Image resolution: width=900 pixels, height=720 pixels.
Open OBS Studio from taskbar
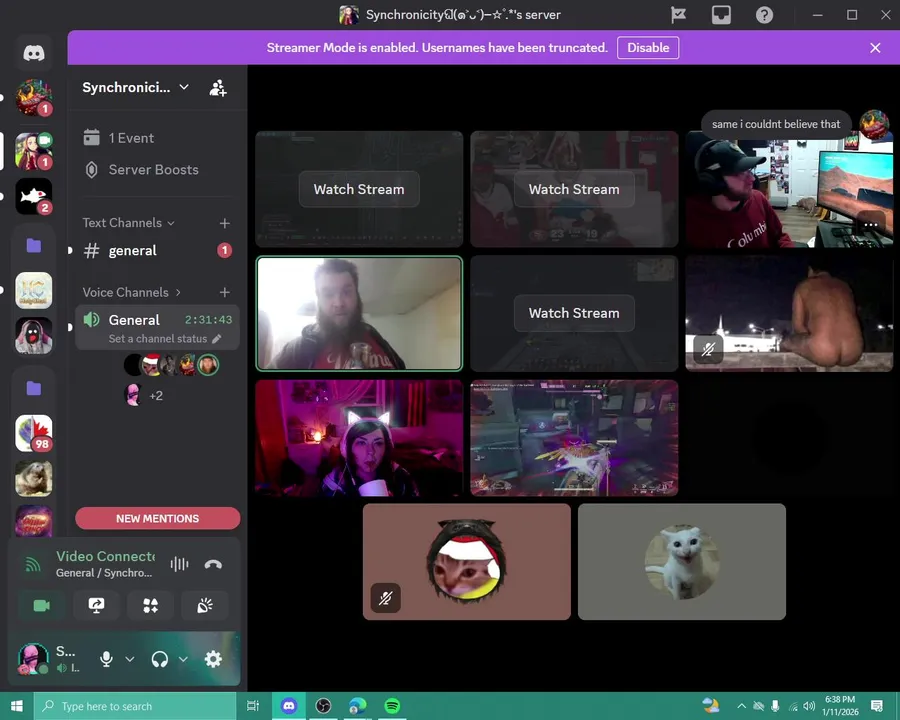pyautogui.click(x=324, y=706)
